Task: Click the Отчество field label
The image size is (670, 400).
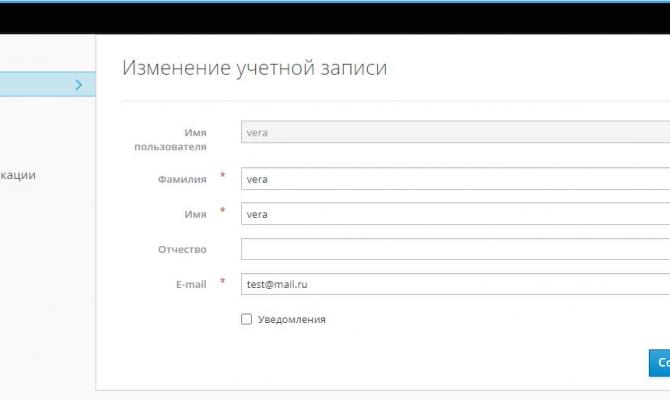Action: coord(182,249)
